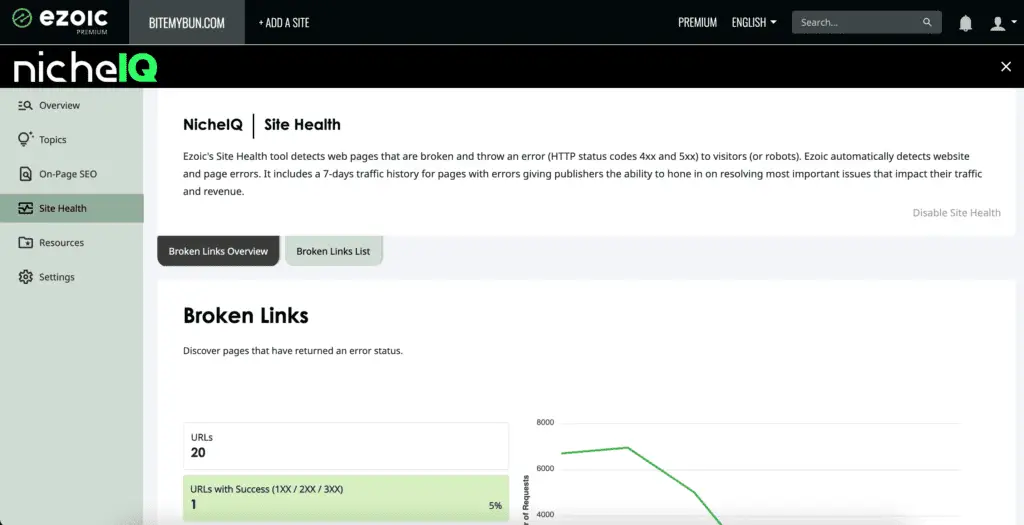Viewport: 1024px width, 525px height.
Task: Click the 8000 axis label on chart
Action: coord(545,422)
